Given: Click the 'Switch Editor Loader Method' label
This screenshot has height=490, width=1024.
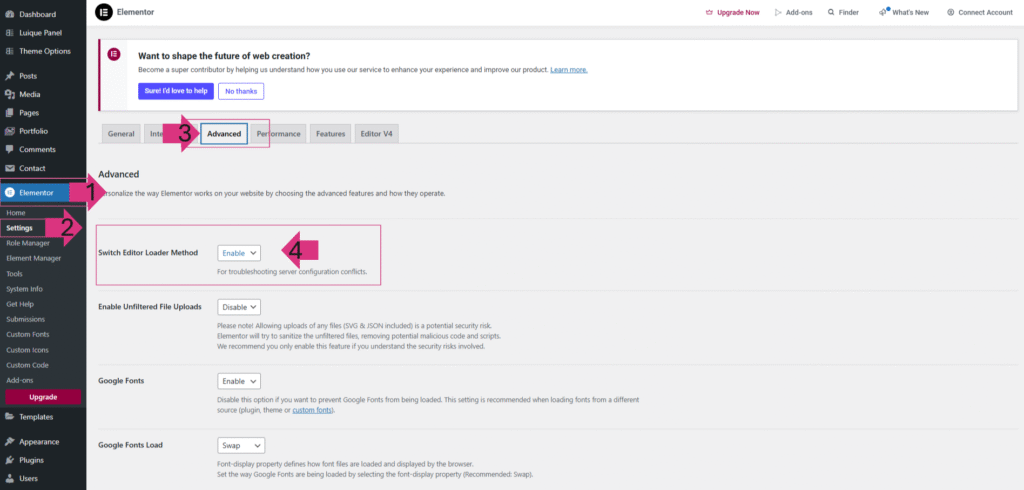Looking at the screenshot, I should click(x=148, y=252).
